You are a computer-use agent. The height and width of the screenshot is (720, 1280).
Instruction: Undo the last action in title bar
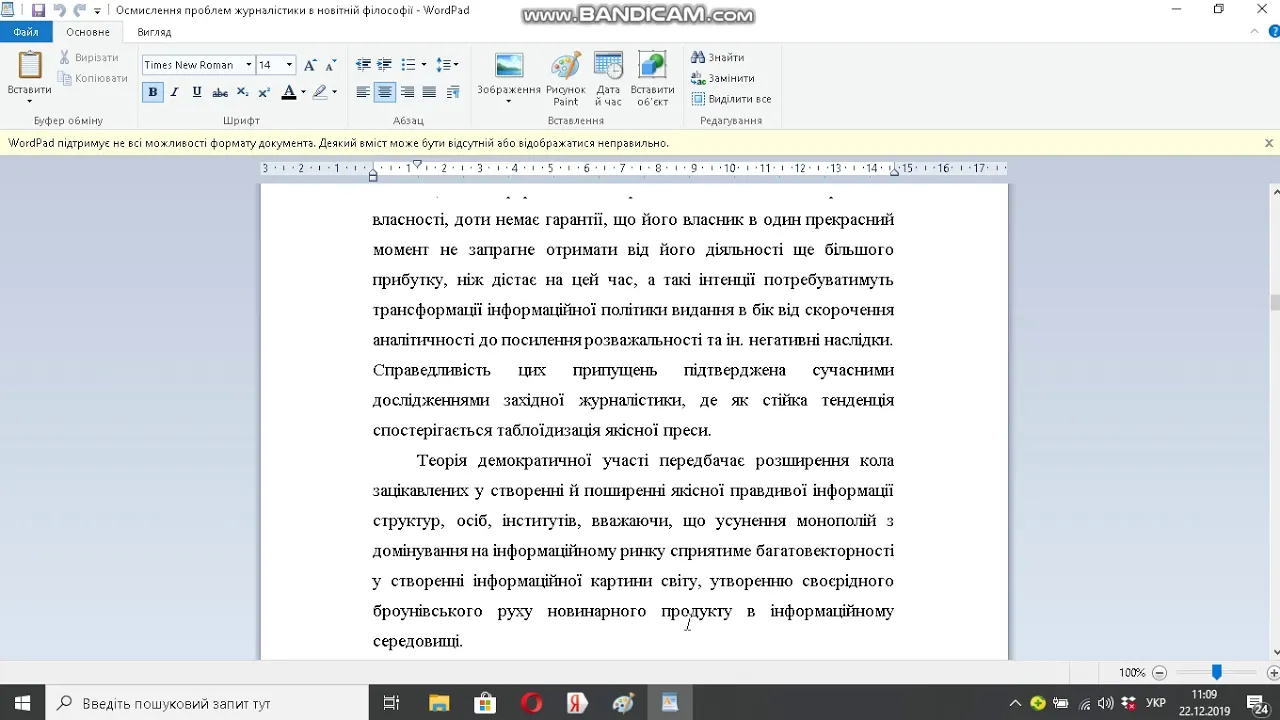[x=59, y=10]
